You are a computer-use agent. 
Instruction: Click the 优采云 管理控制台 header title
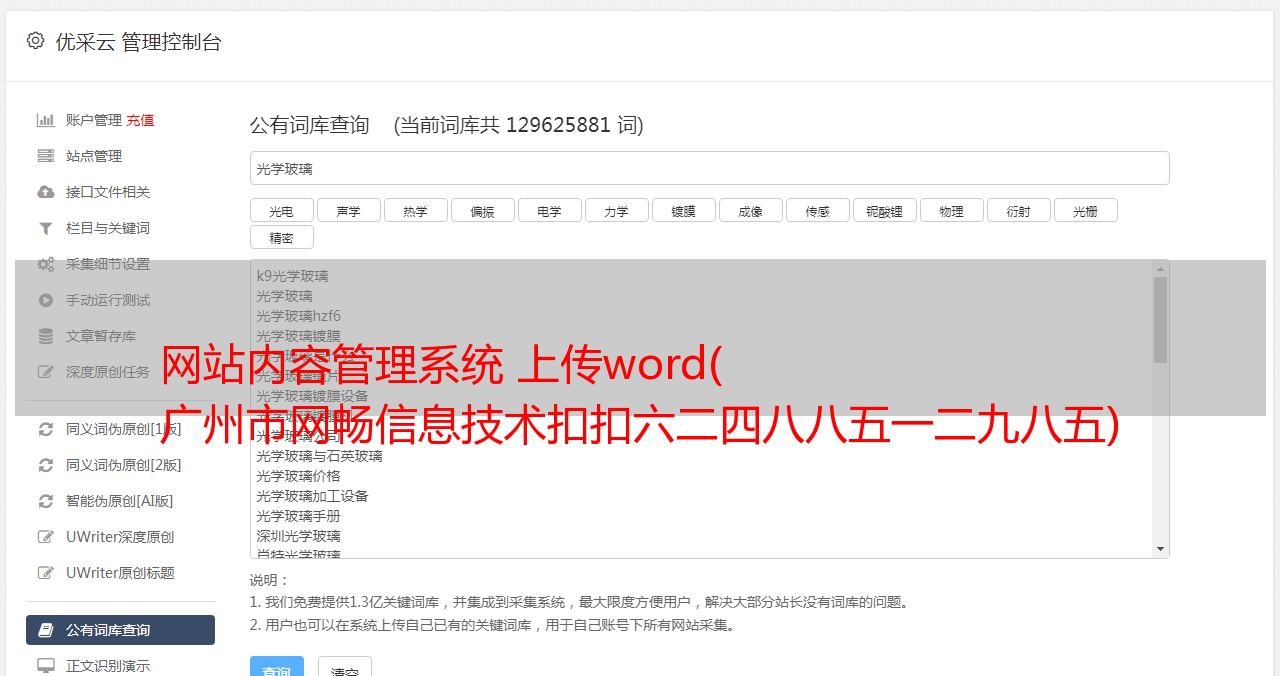coord(138,42)
